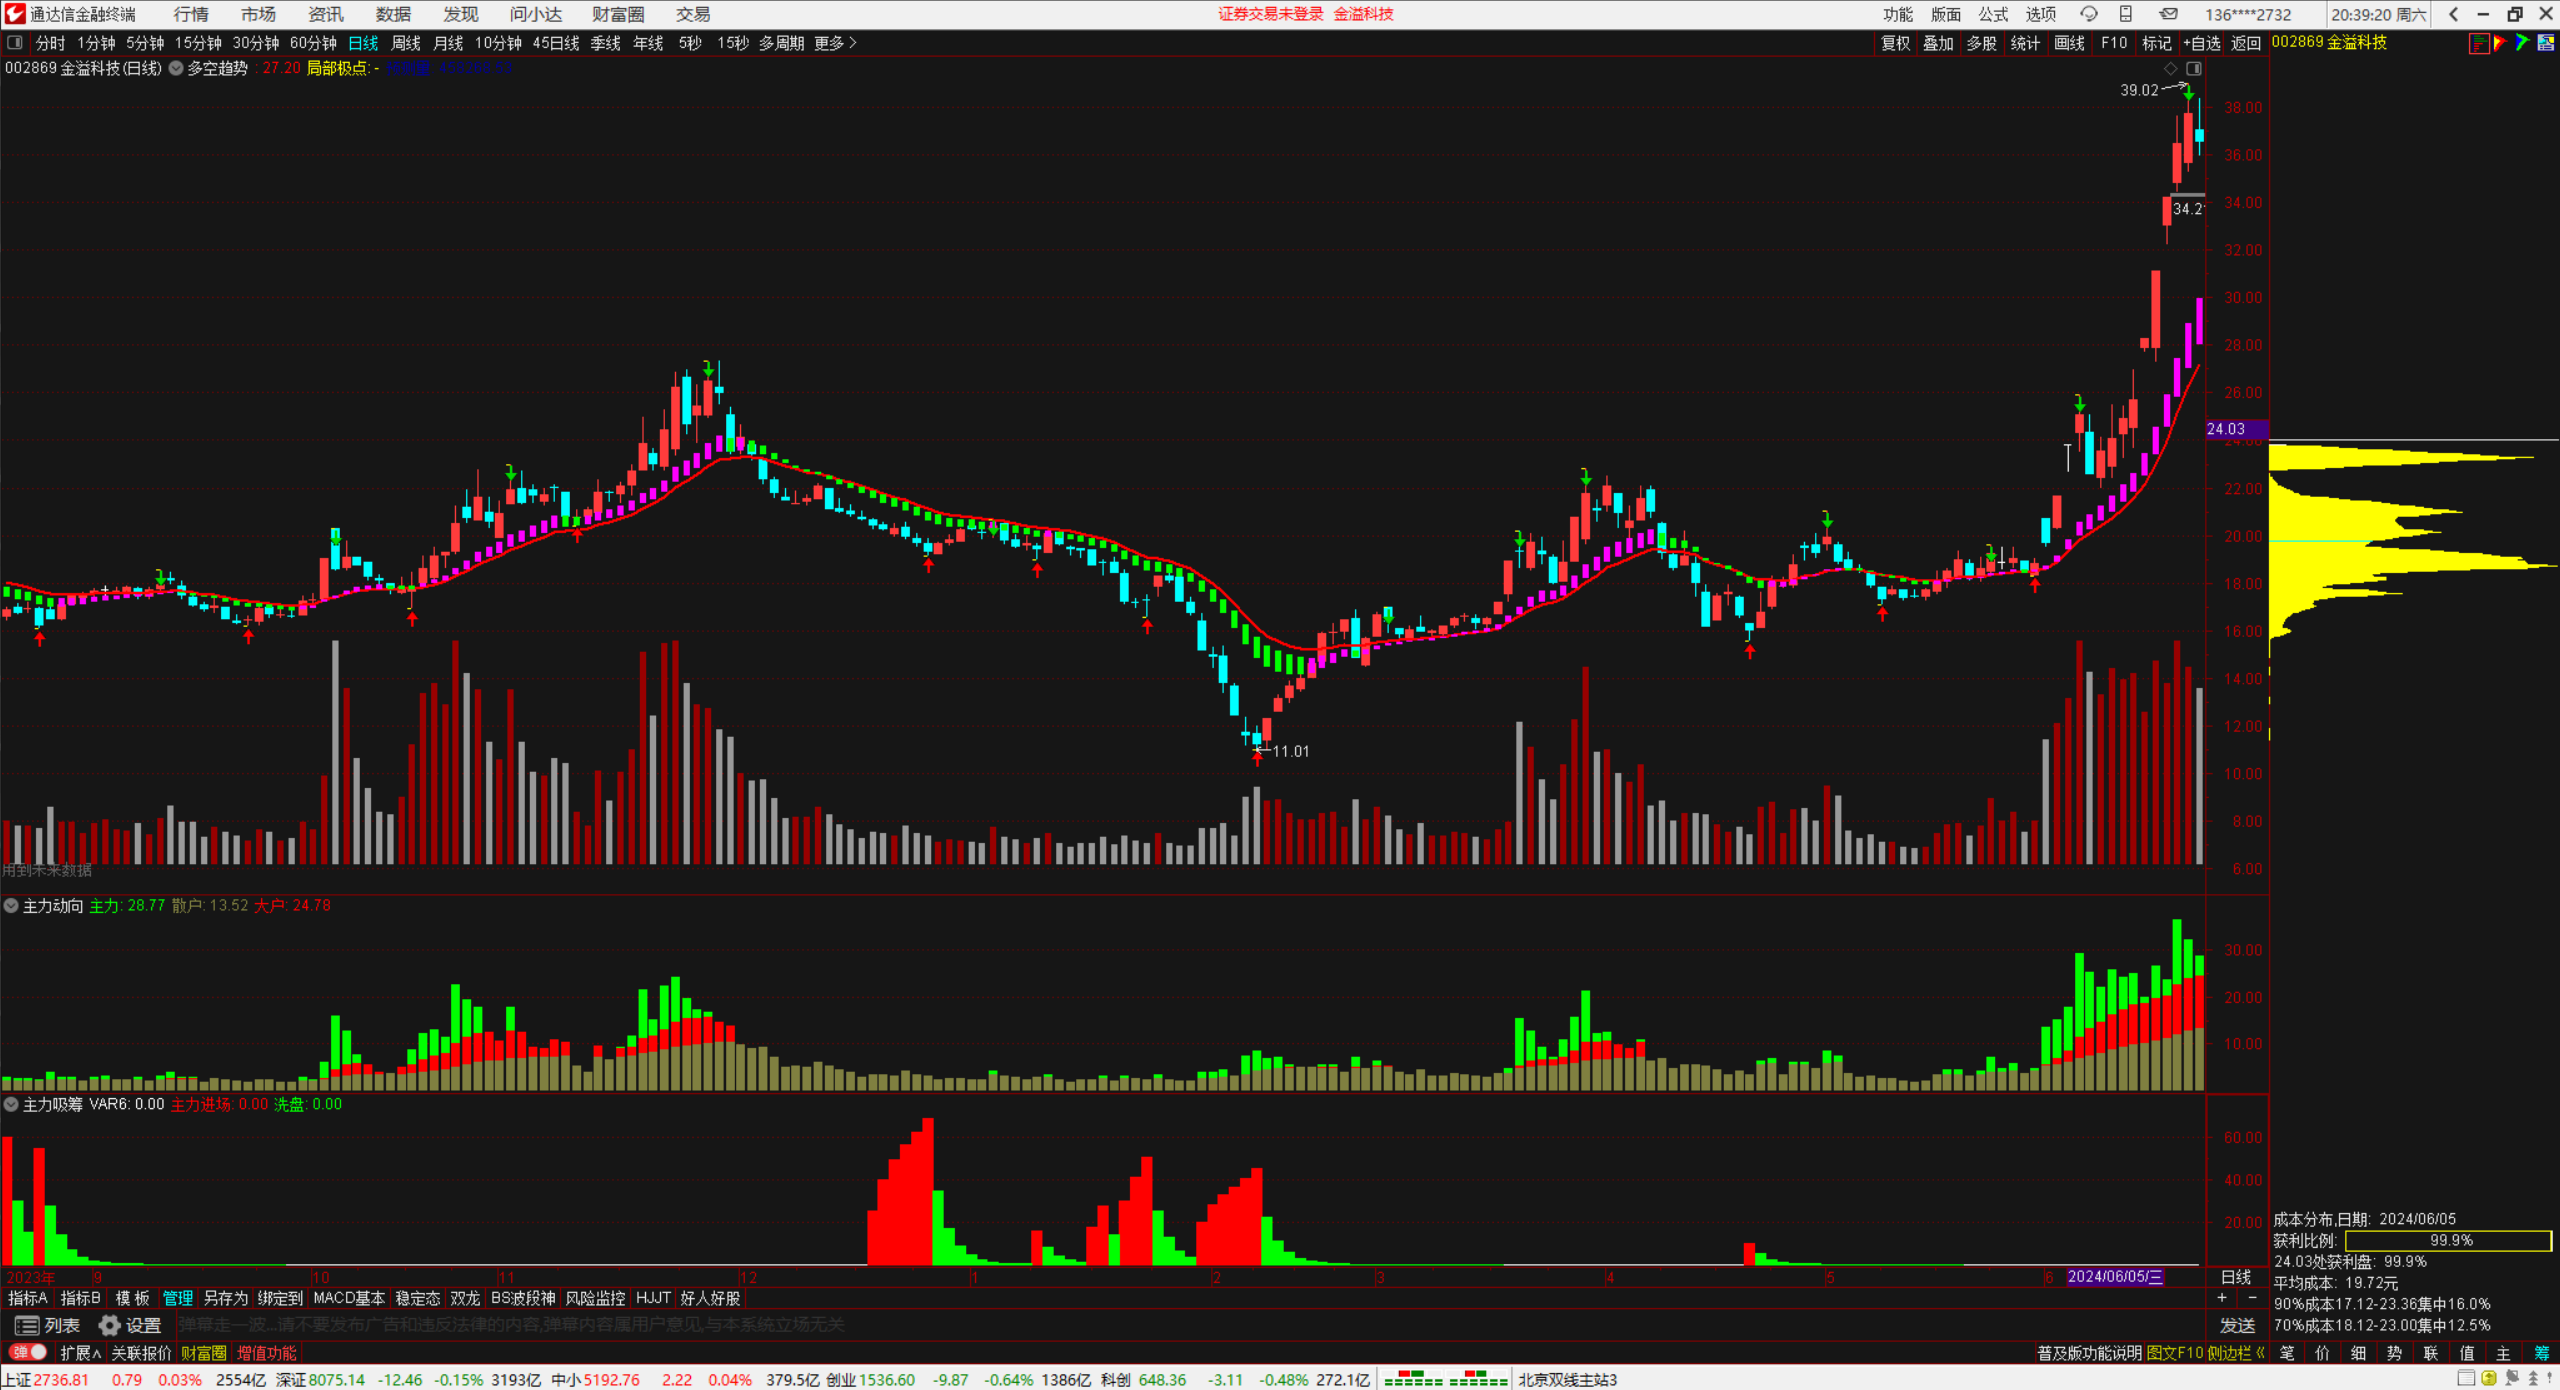Click the satellite dish status icon

(2511, 1379)
